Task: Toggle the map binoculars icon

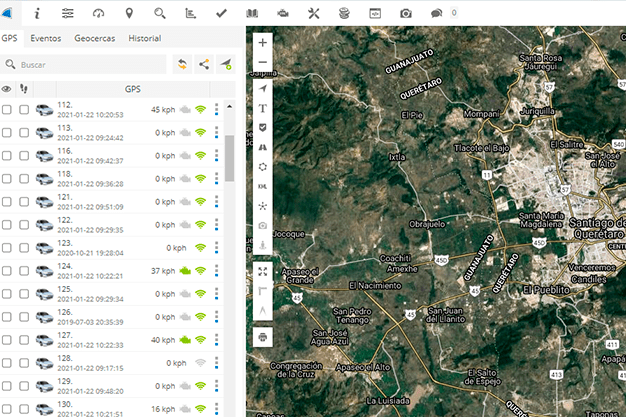Action: [x=263, y=147]
